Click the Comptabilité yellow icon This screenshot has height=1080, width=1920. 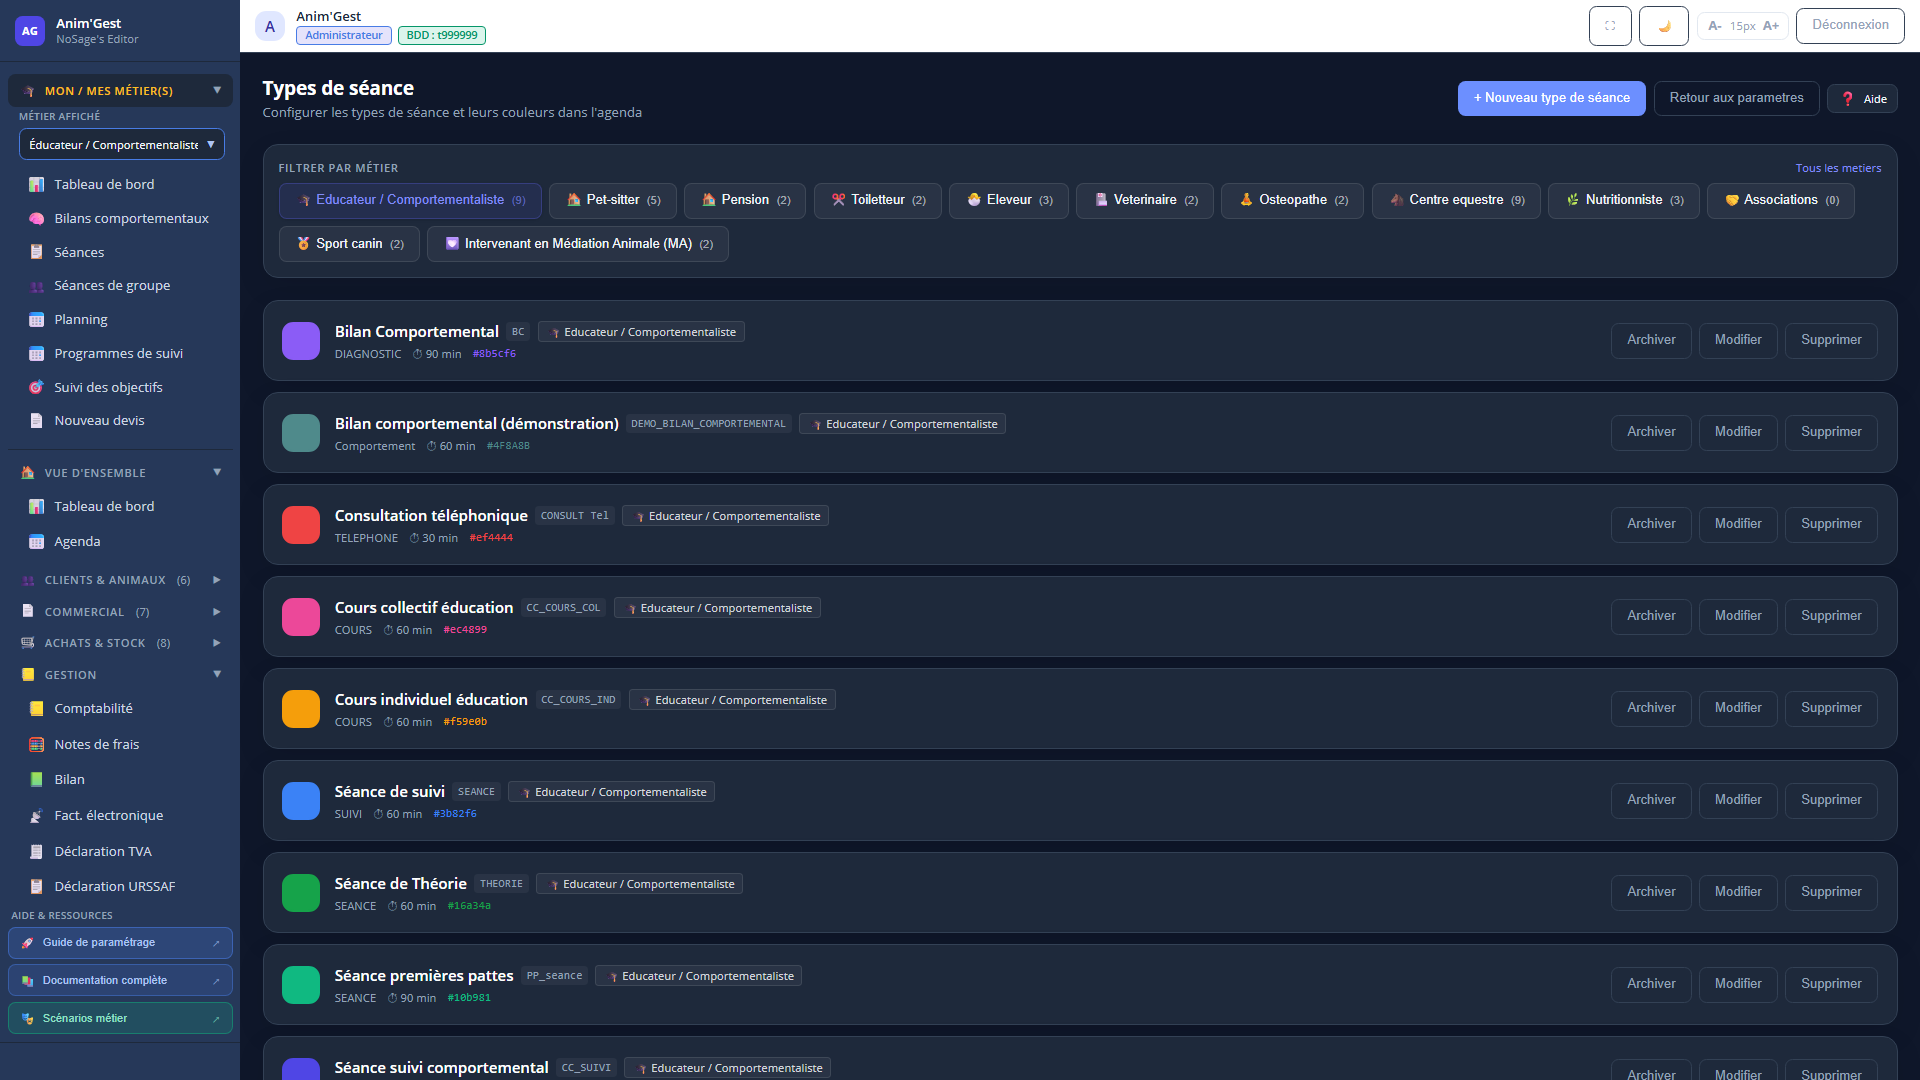(37, 709)
